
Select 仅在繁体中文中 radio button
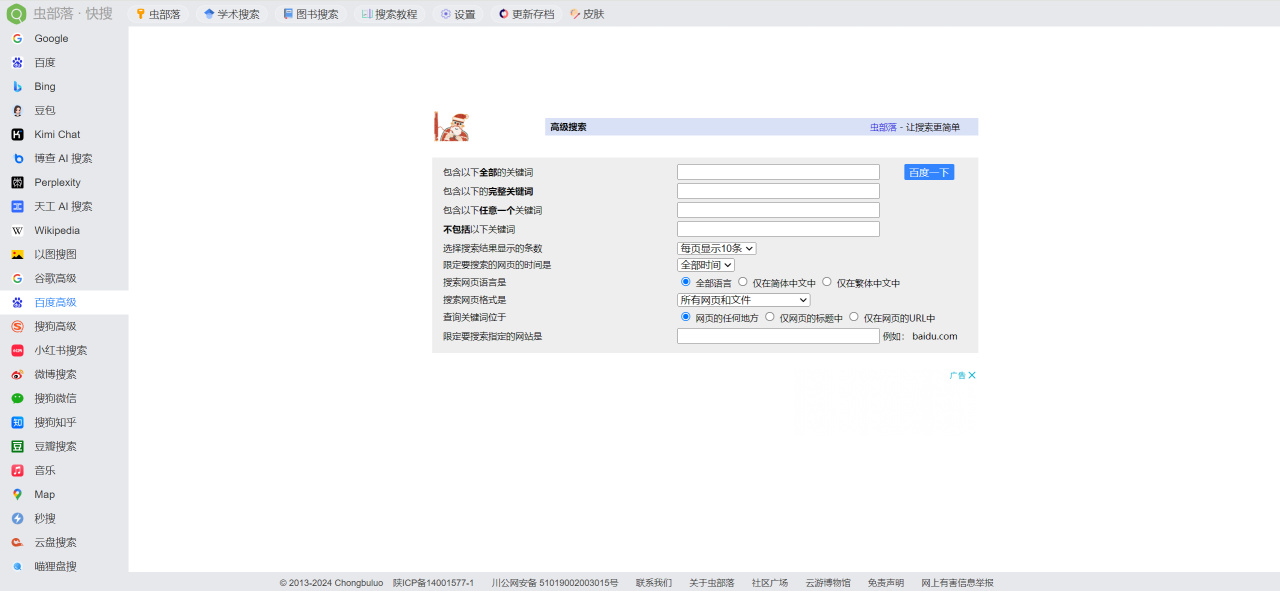pos(827,282)
